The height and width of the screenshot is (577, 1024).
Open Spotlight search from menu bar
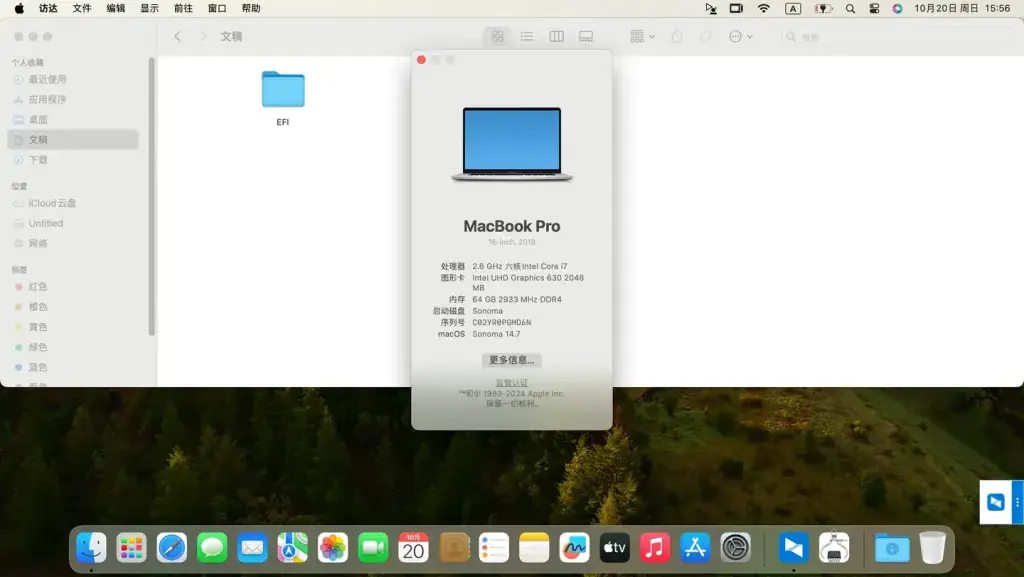coord(850,8)
